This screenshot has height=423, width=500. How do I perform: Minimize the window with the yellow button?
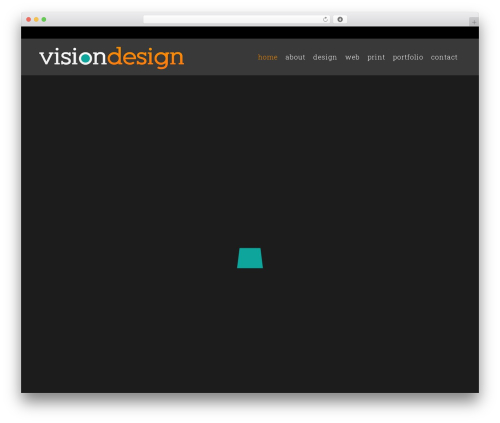(36, 20)
